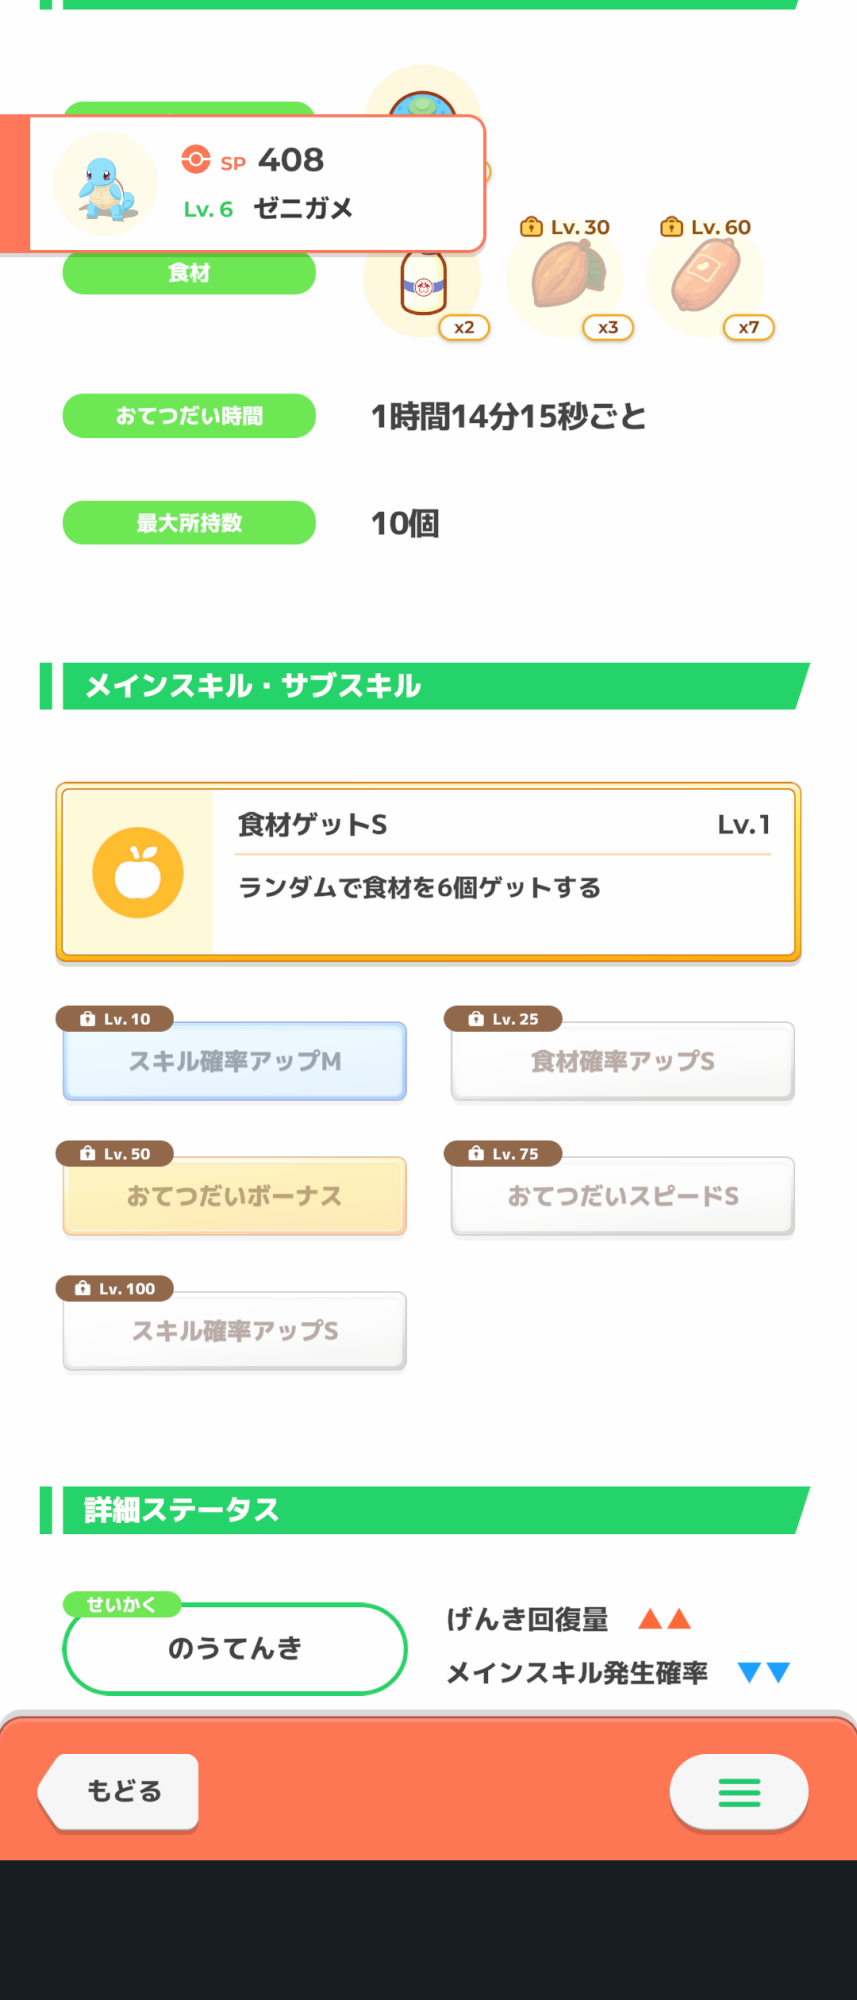The image size is (857, 2000).
Task: Select the Lv. 100 スキル確率アップS sub skill
Action: point(235,1331)
